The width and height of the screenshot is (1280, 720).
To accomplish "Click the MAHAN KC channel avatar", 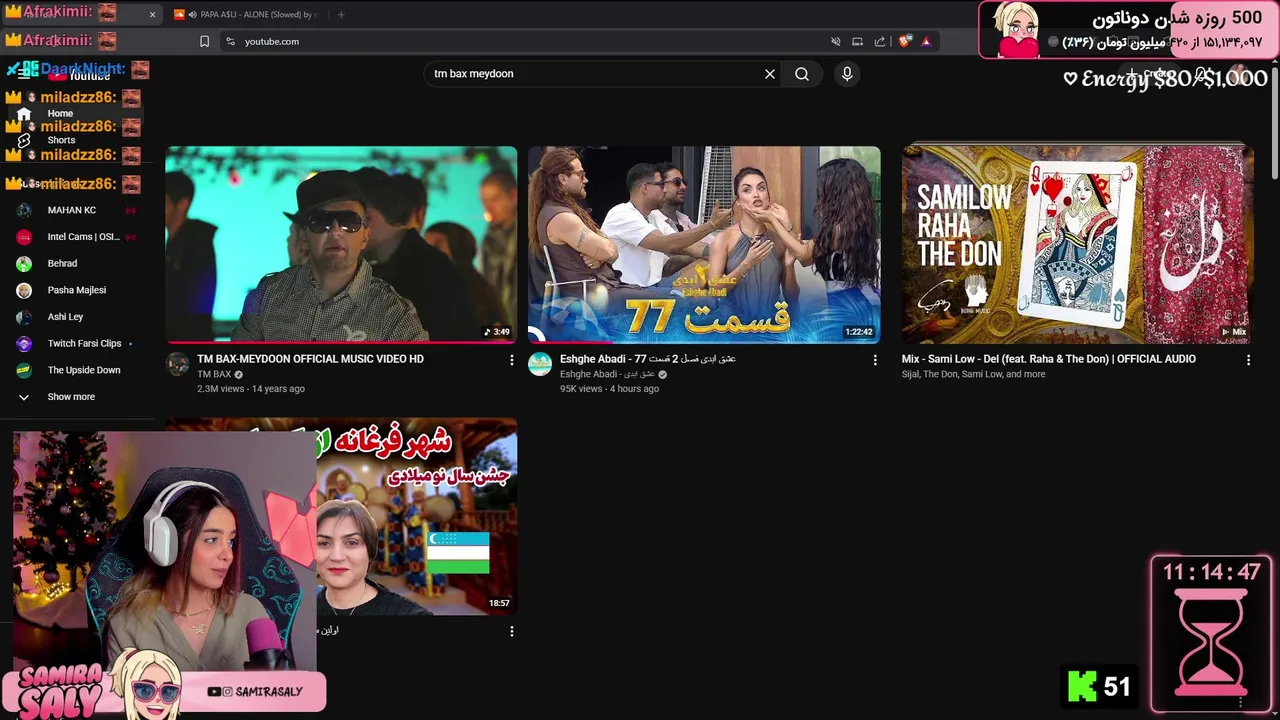I will pos(24,210).
